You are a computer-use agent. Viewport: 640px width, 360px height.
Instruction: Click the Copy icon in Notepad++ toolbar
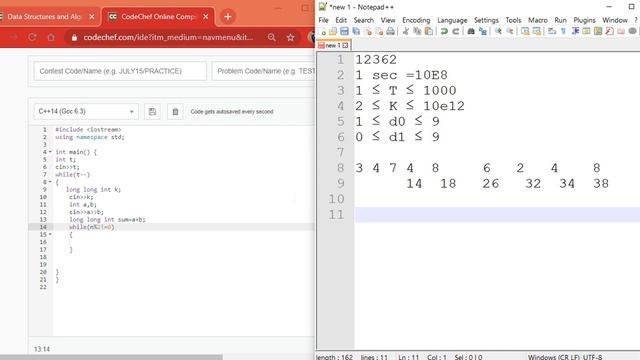click(417, 31)
